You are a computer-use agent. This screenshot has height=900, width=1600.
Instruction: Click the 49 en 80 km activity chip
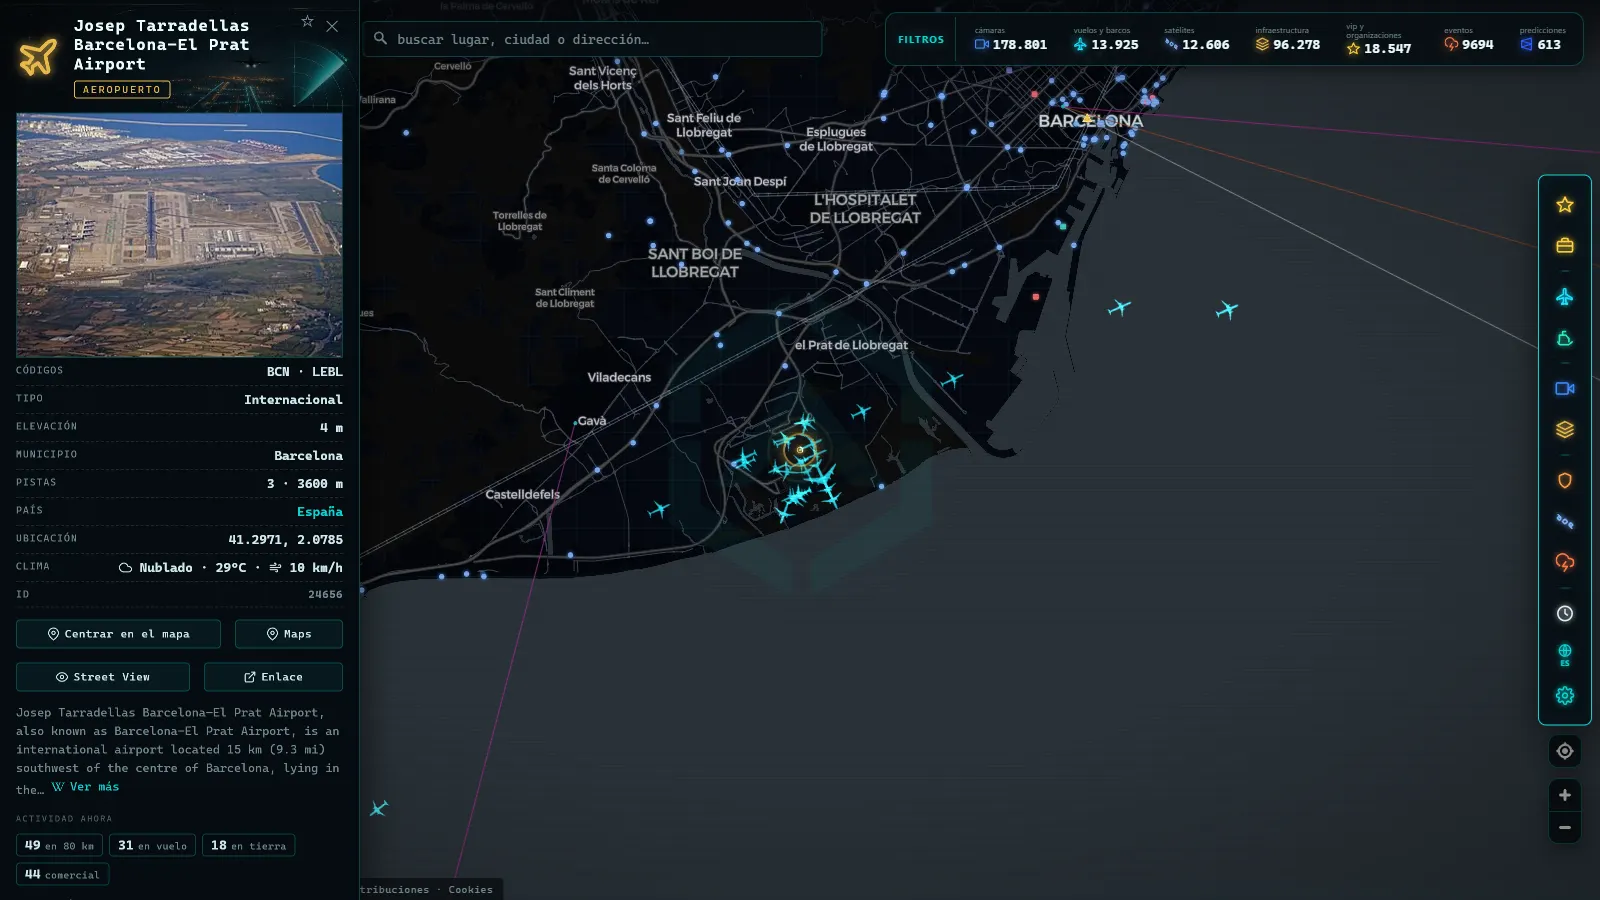59,846
